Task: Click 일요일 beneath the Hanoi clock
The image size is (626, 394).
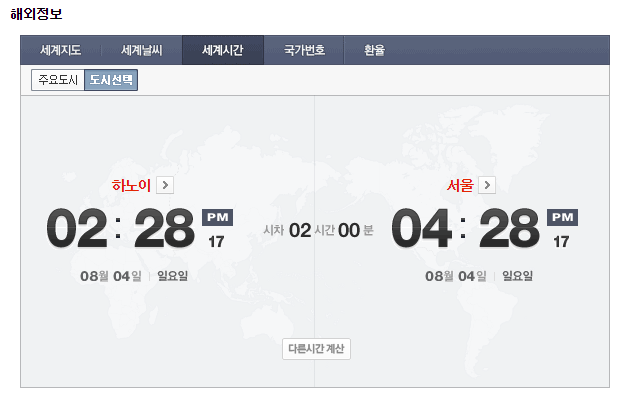Action: coord(172,276)
